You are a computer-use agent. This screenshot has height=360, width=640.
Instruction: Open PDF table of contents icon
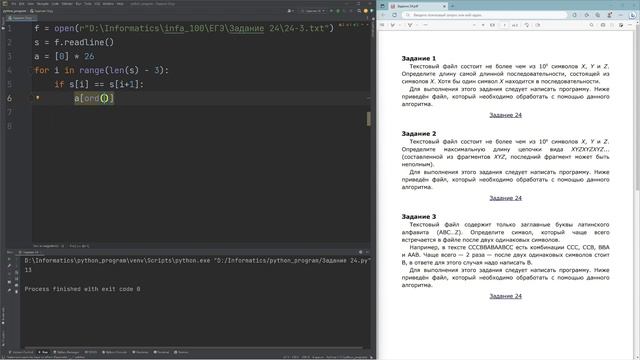coord(382,25)
